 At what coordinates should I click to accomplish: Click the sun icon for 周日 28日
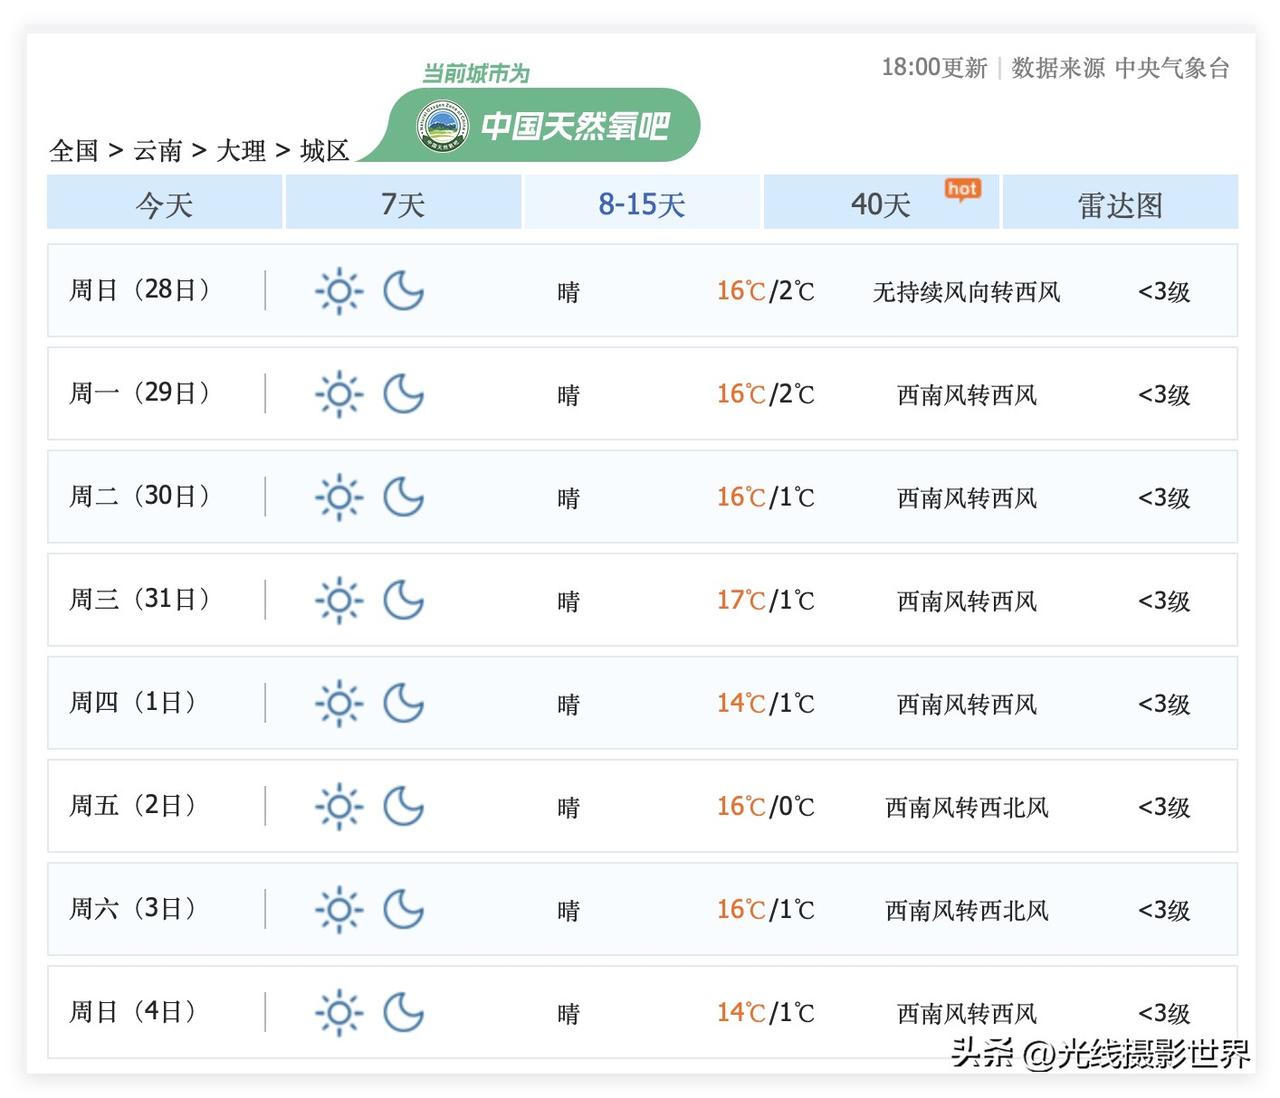(339, 291)
